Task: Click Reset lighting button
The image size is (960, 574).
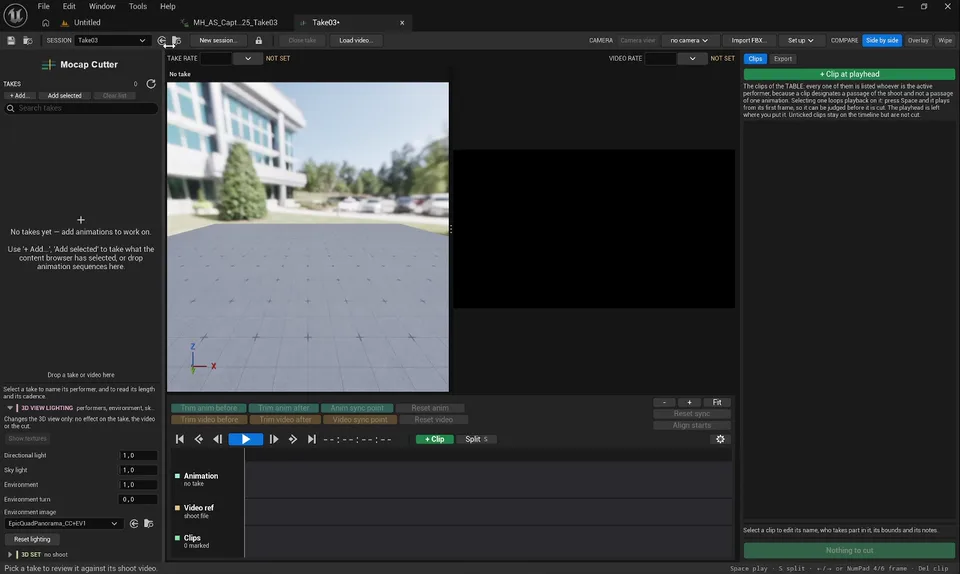Action: pyautogui.click(x=32, y=539)
